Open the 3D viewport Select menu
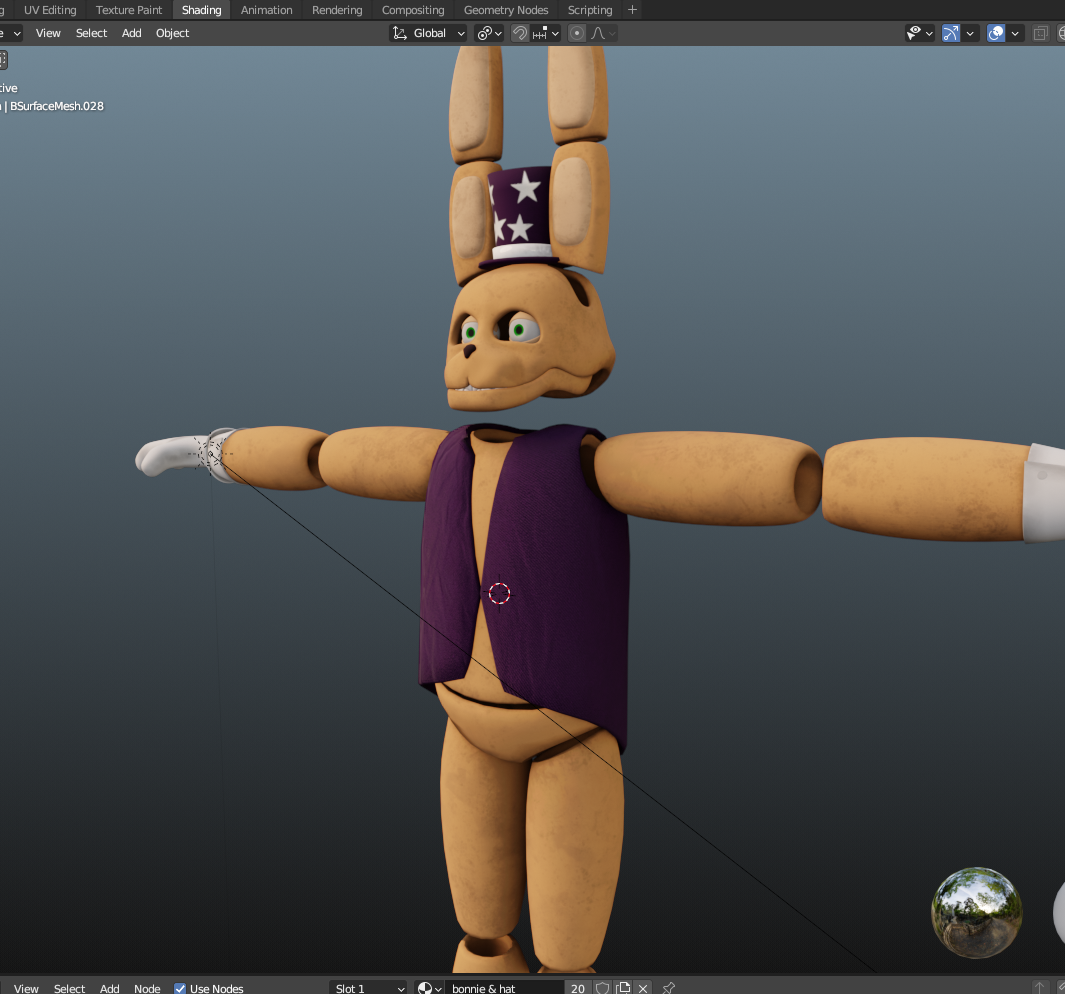Image resolution: width=1065 pixels, height=994 pixels. 91,33
